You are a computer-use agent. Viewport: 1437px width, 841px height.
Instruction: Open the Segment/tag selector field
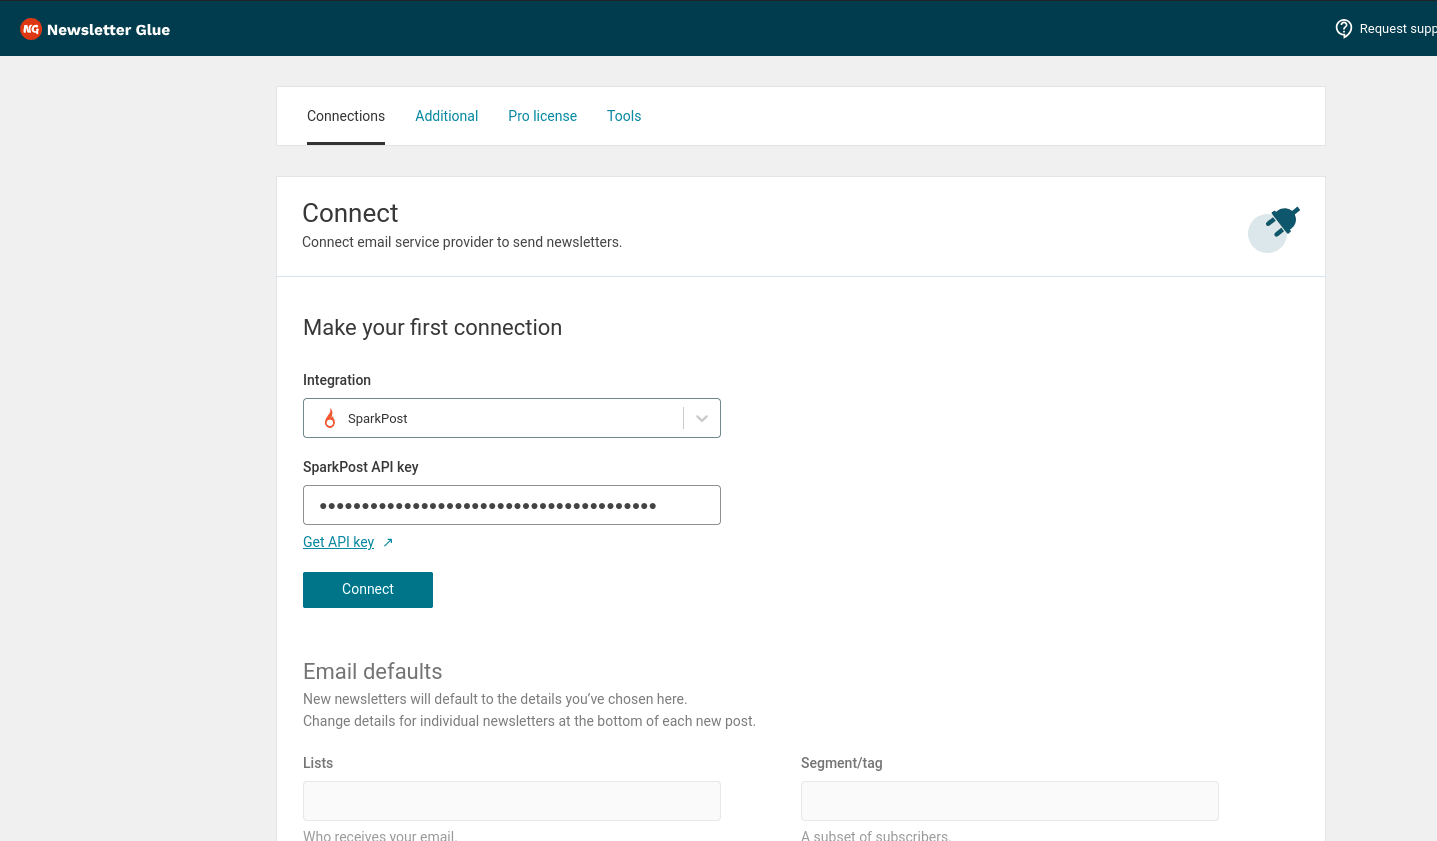pyautogui.click(x=1009, y=801)
